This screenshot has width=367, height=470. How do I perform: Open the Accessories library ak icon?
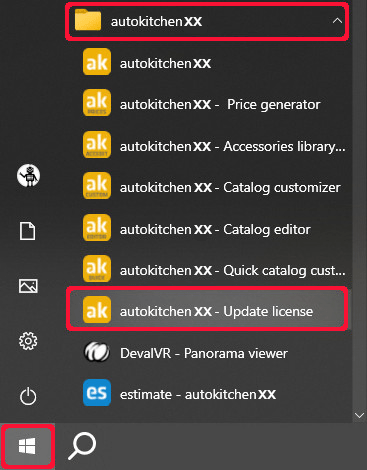point(97,145)
